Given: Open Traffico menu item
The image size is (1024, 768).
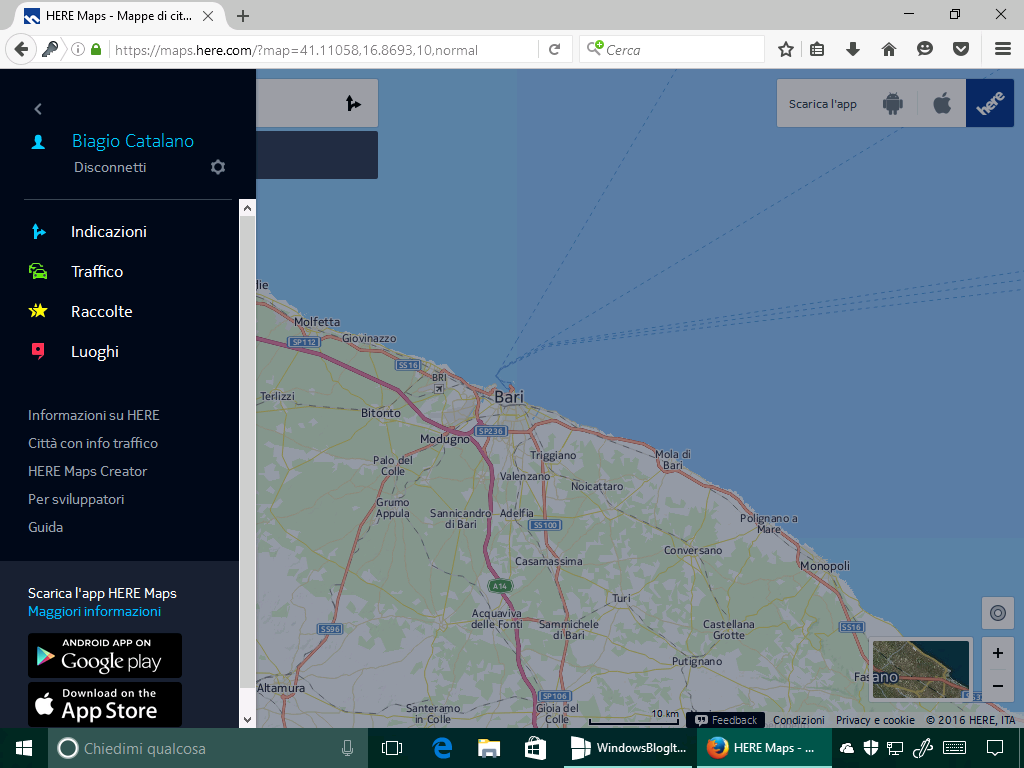Looking at the screenshot, I should pos(97,272).
